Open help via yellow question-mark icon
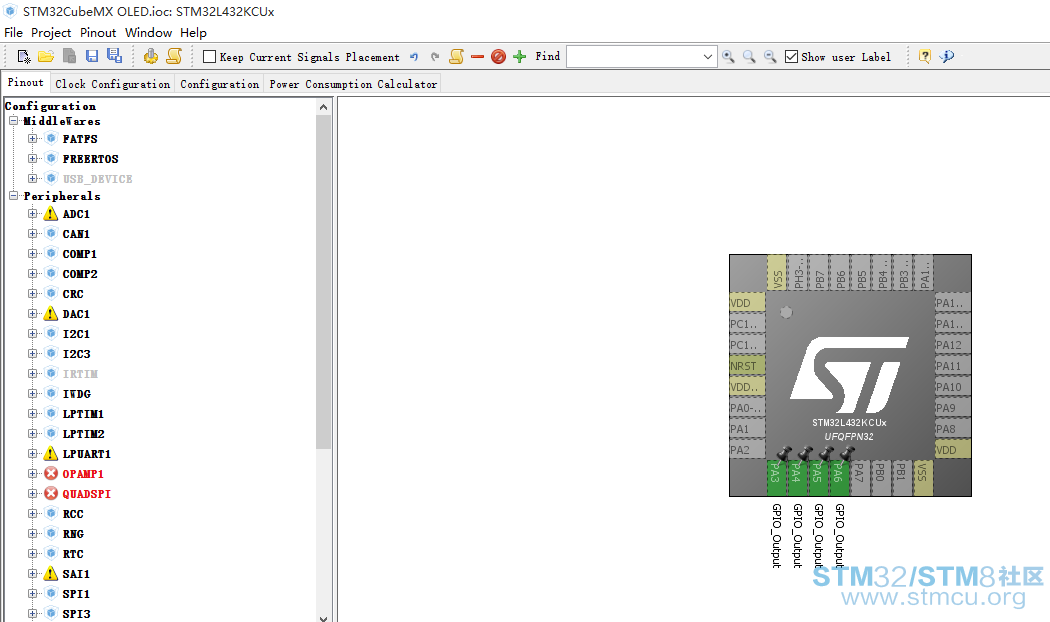The image size is (1050, 622). [925, 57]
